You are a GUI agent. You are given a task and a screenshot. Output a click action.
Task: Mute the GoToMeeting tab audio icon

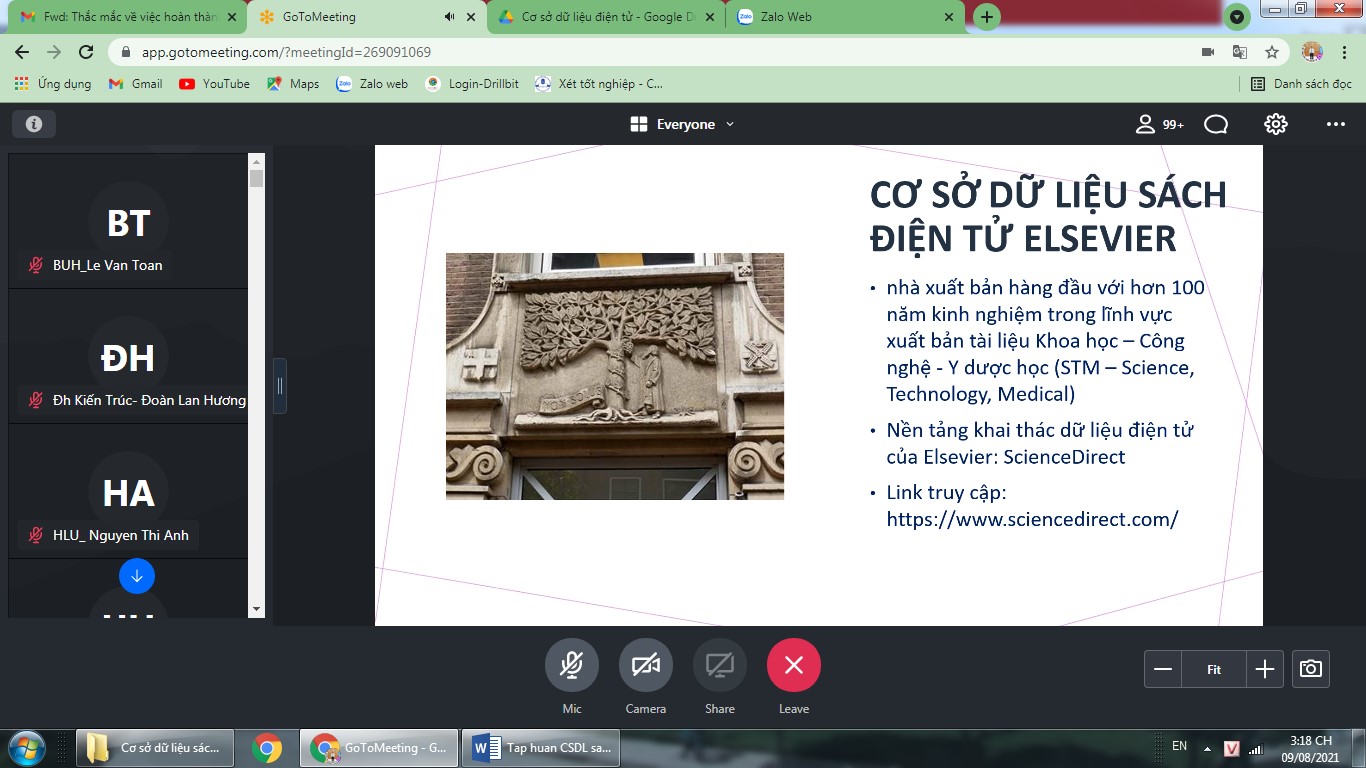pyautogui.click(x=449, y=17)
